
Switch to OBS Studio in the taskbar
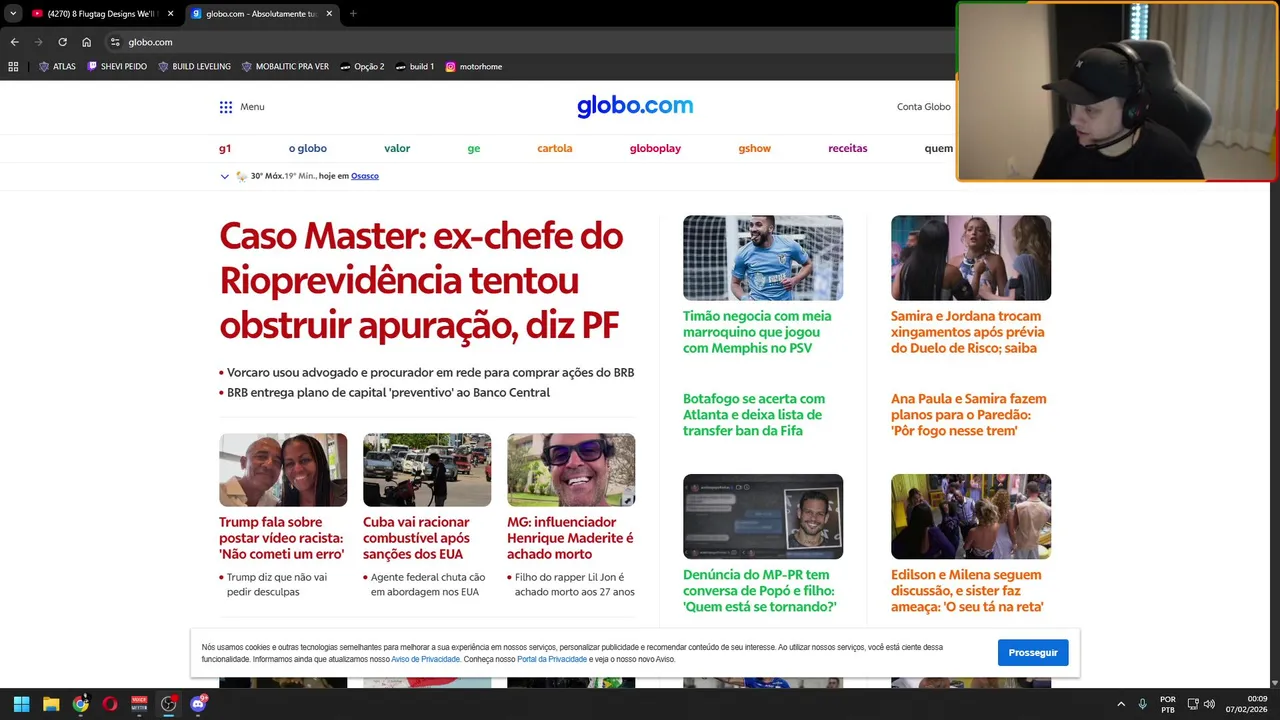click(169, 704)
